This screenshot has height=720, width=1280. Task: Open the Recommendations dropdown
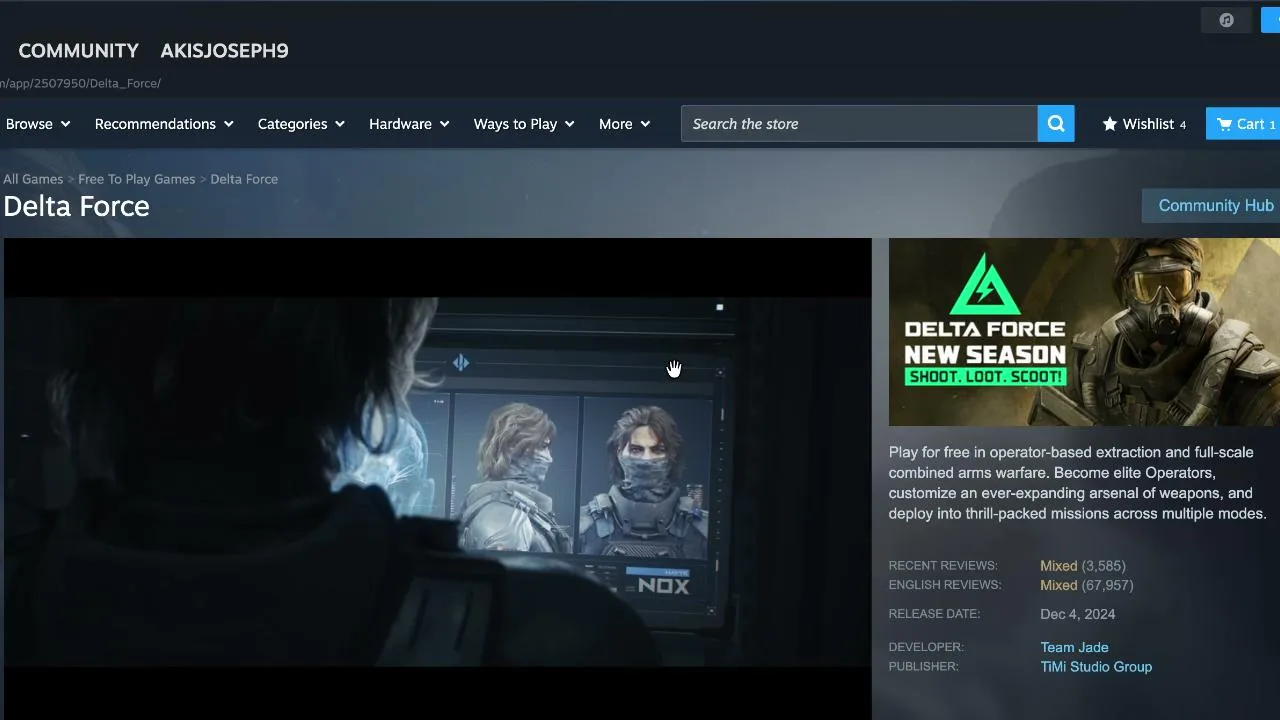click(x=164, y=124)
